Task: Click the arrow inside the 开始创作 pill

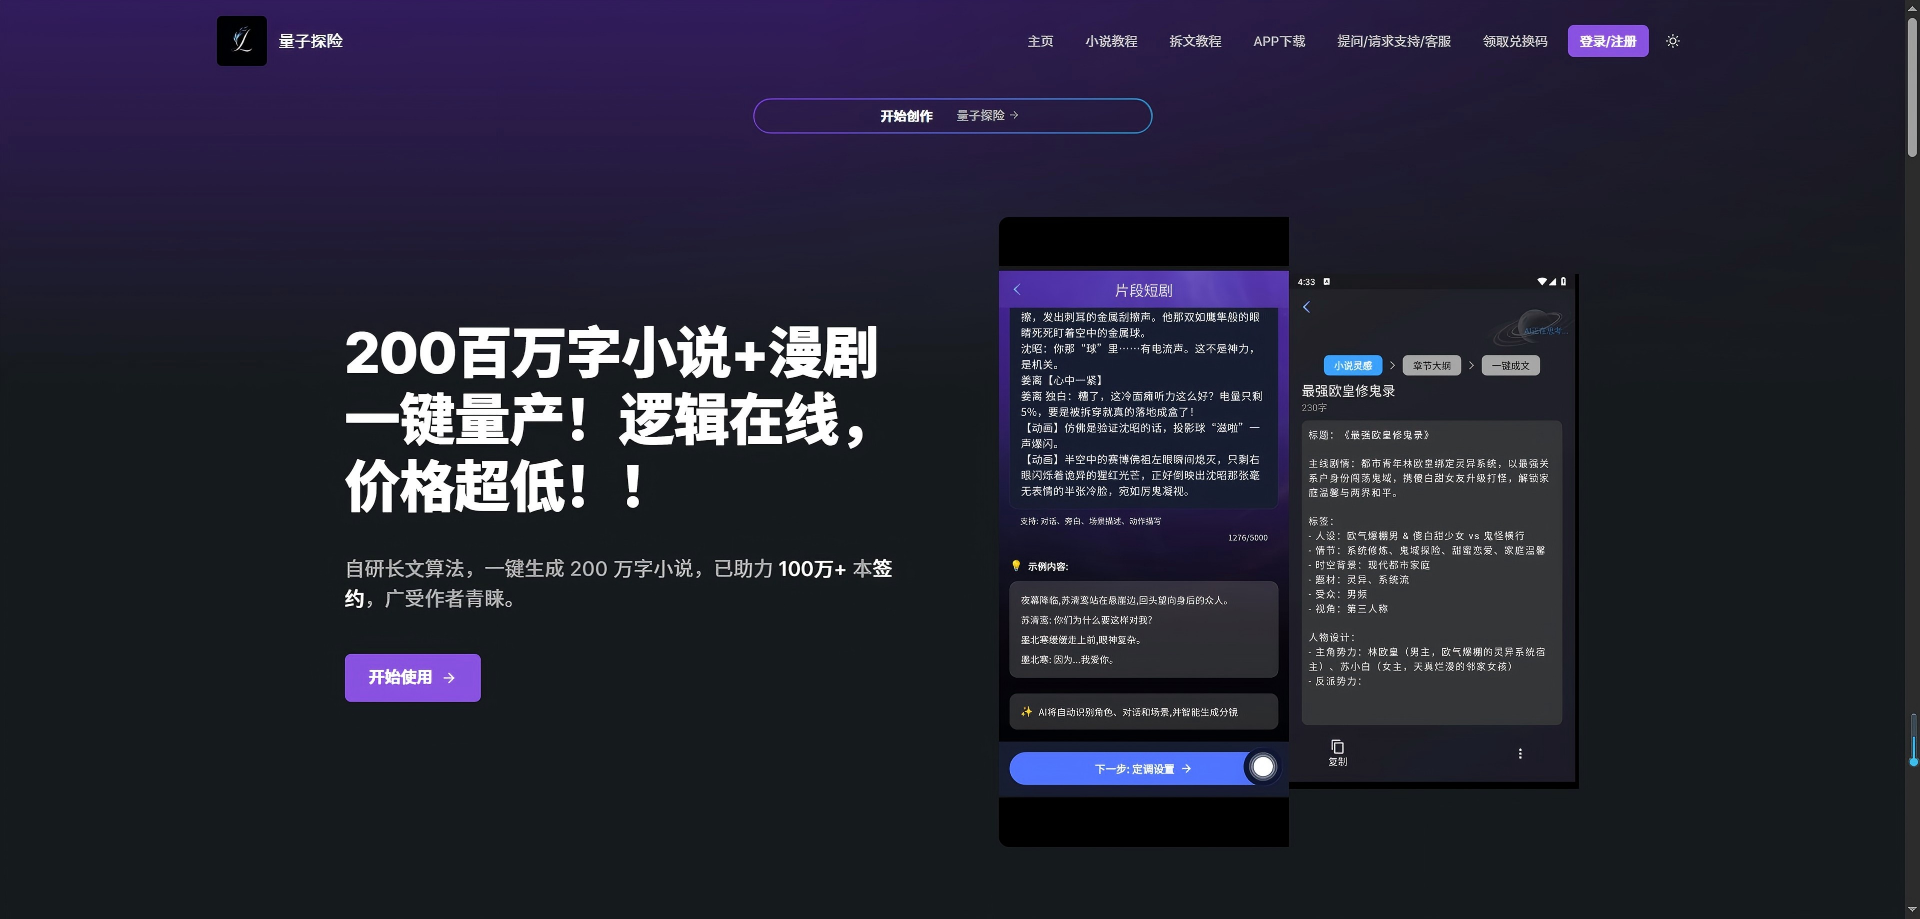Action: (1014, 116)
